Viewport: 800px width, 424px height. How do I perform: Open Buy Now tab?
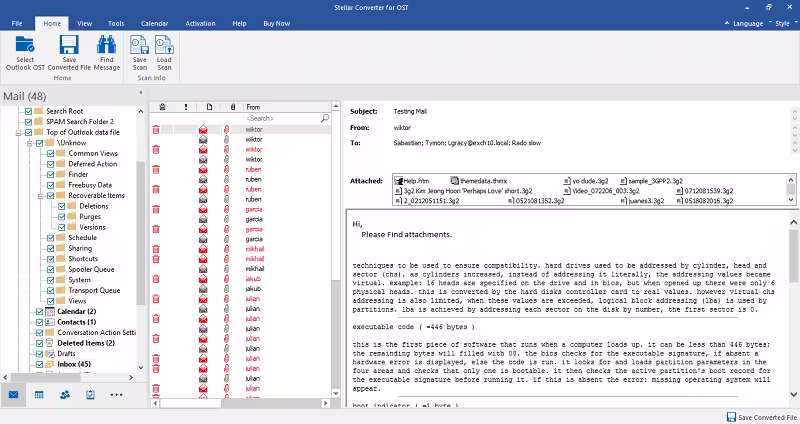pos(277,23)
